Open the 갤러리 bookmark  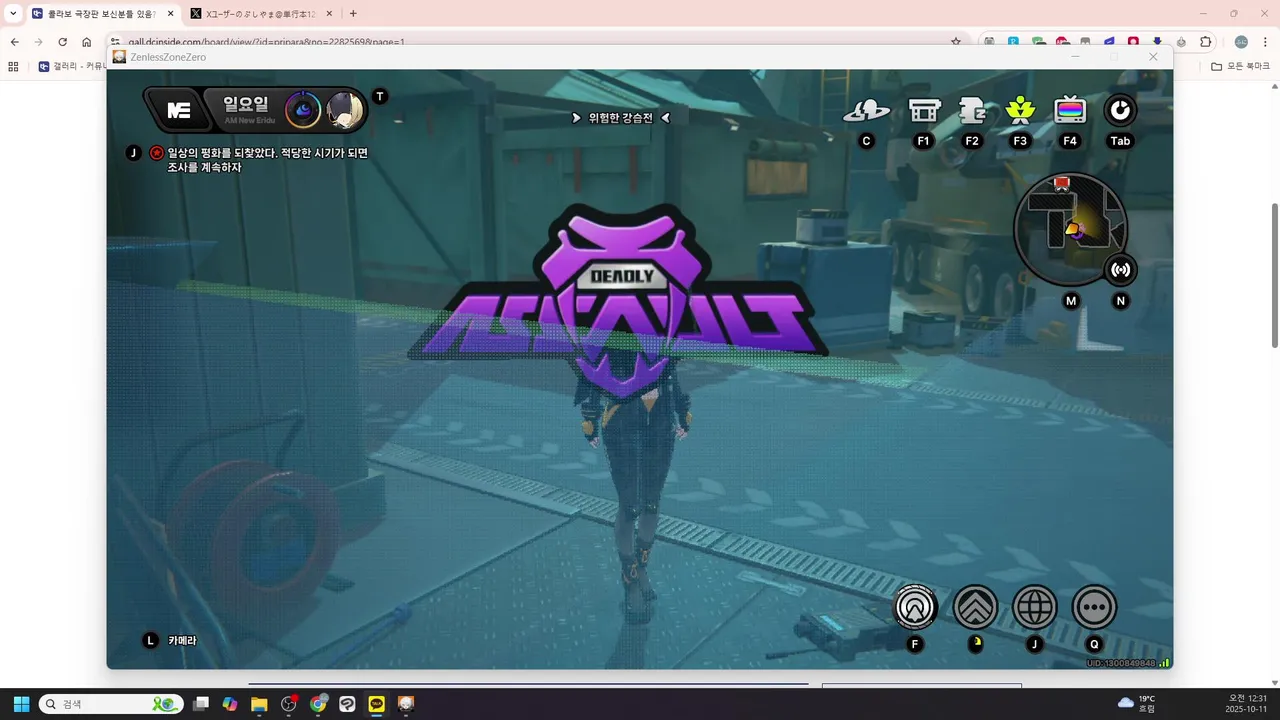point(72,67)
